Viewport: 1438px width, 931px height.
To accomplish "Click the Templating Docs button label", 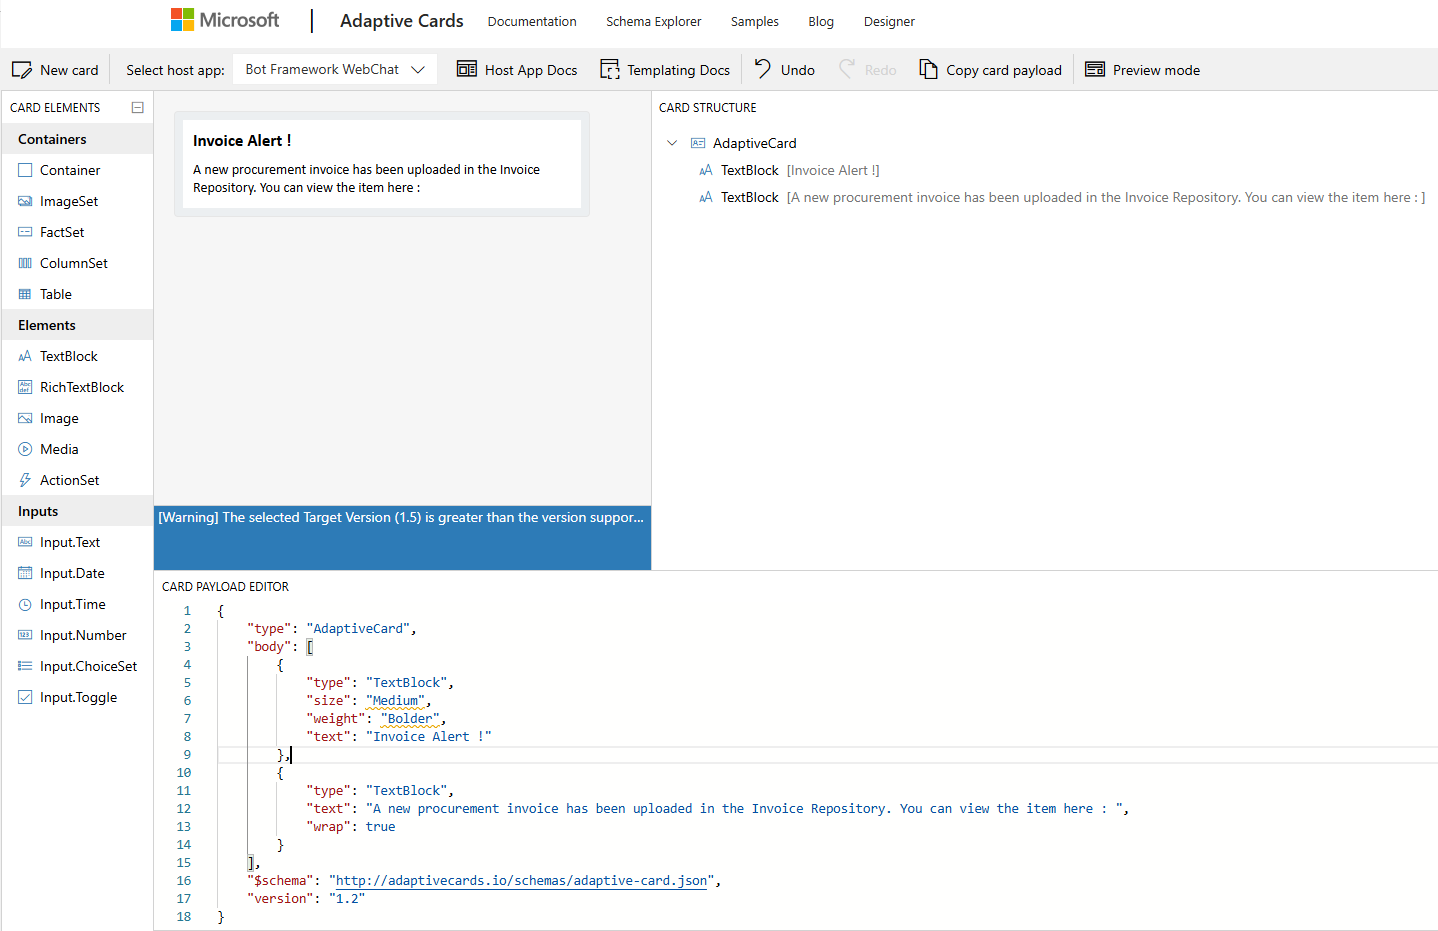I will coord(678,70).
